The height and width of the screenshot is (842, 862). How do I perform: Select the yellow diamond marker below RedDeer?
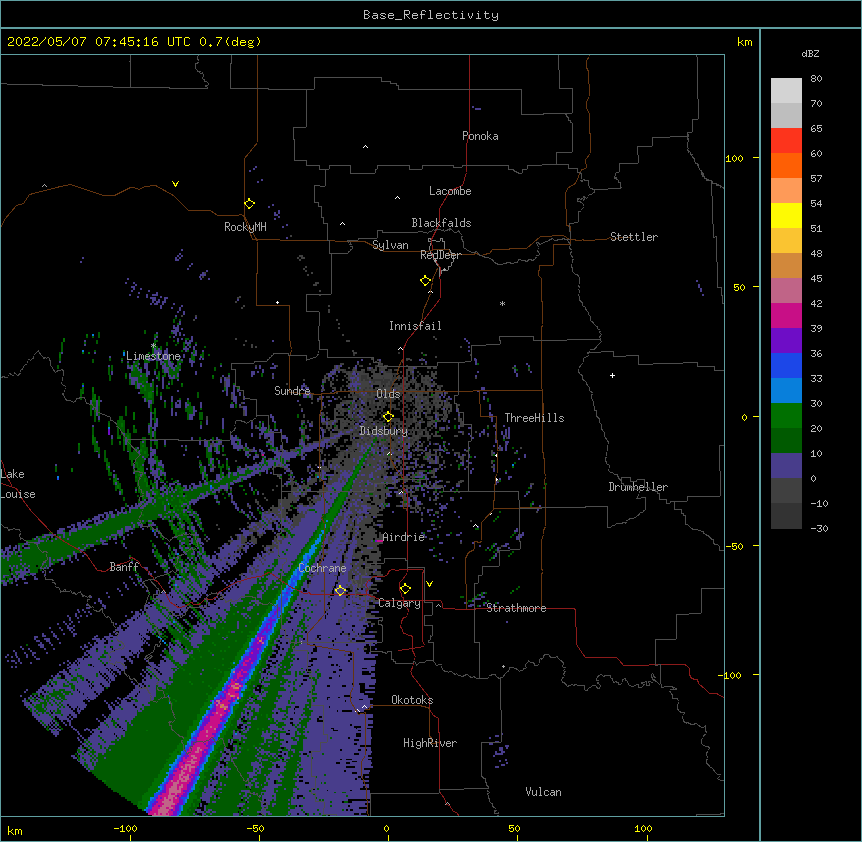(425, 281)
